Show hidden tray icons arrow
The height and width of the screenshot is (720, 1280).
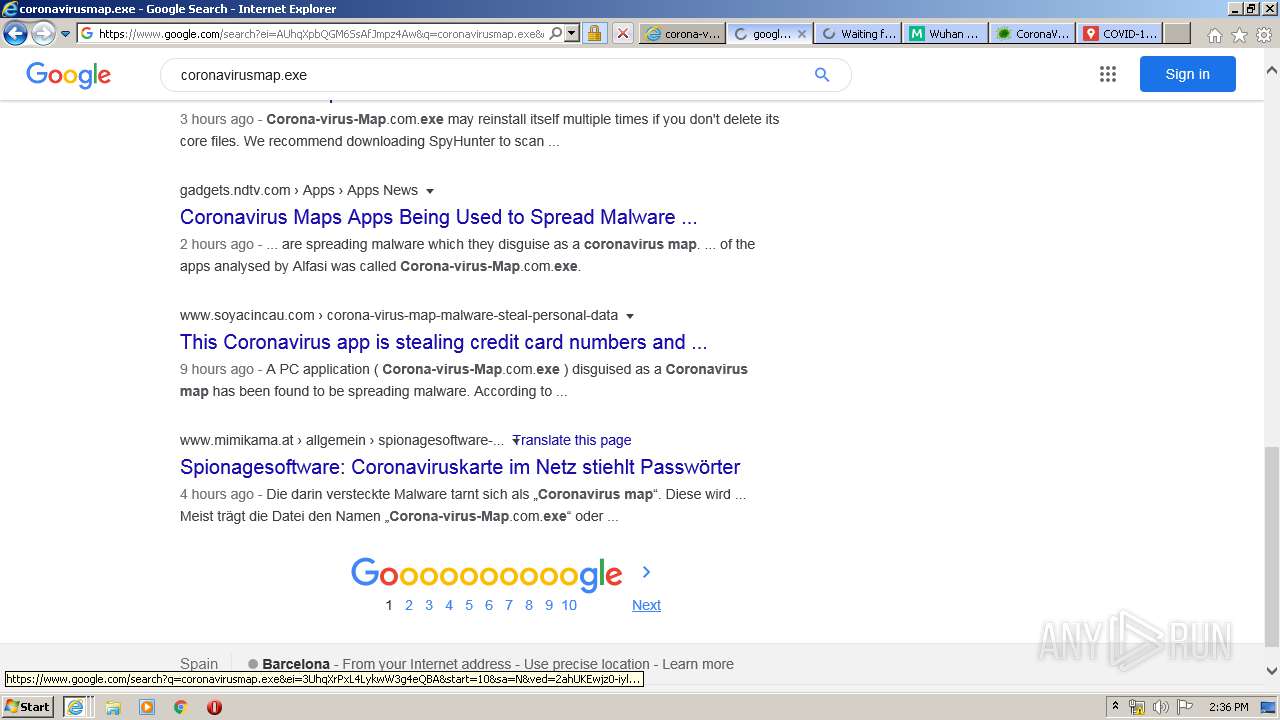pos(1115,707)
